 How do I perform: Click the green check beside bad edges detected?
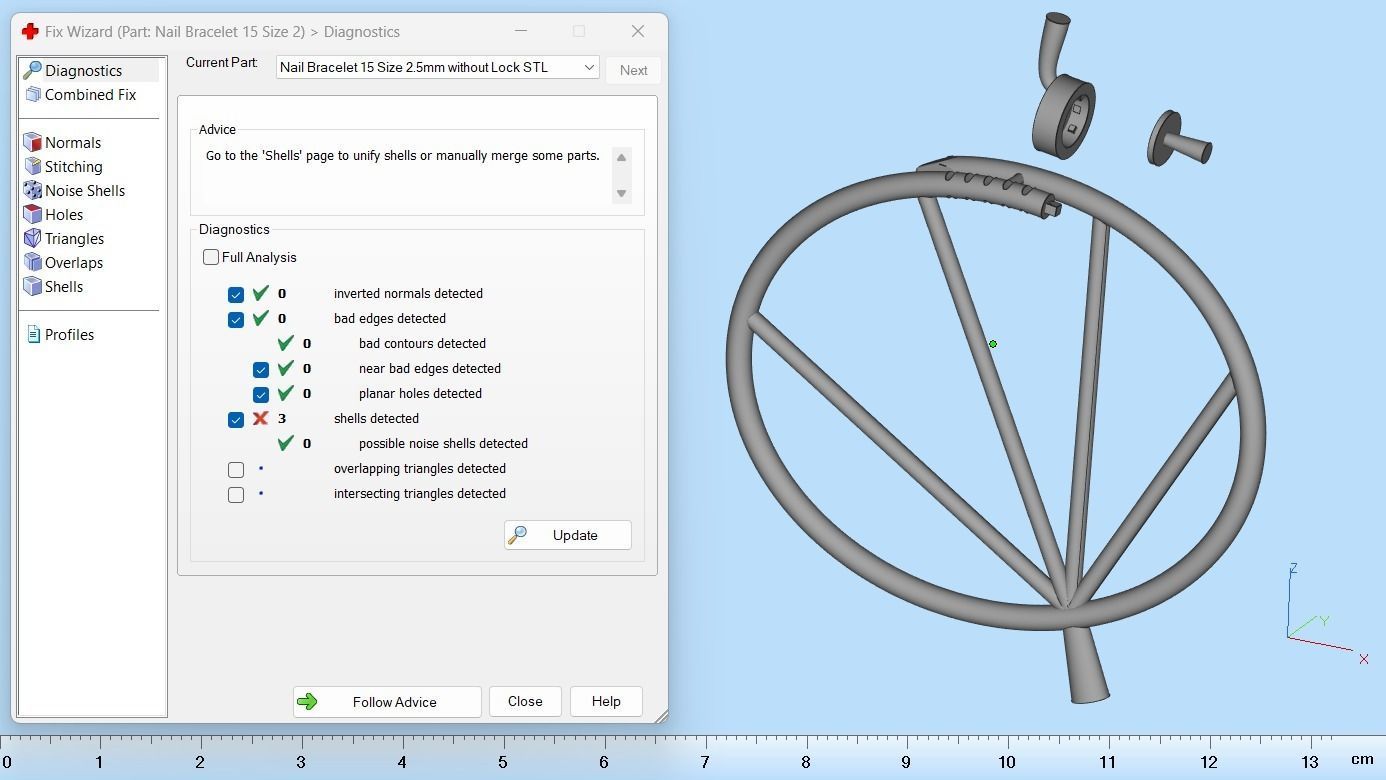(261, 318)
